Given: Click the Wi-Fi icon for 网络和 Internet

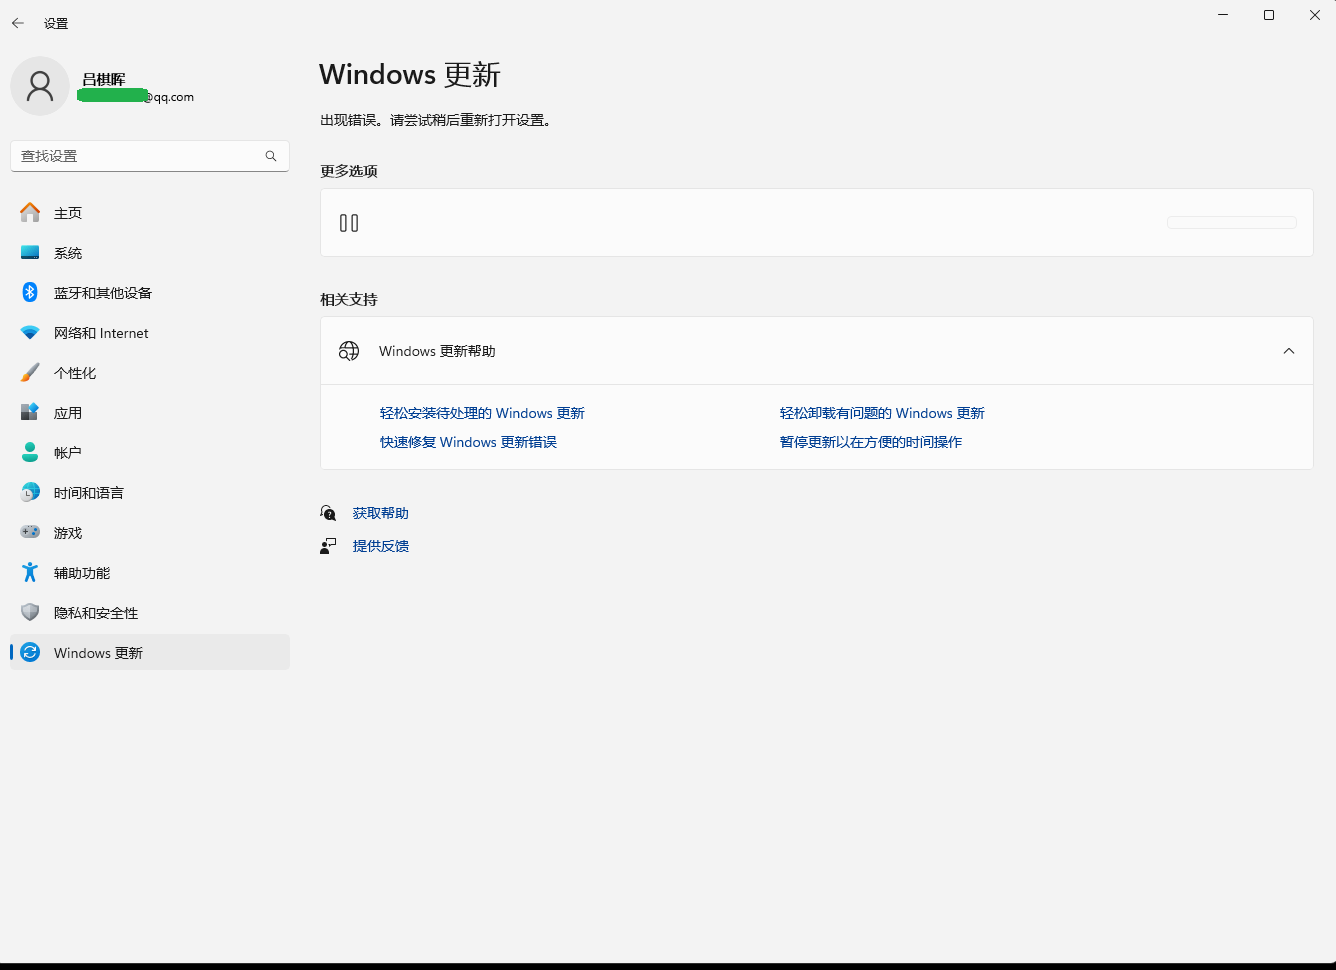Looking at the screenshot, I should tap(30, 332).
